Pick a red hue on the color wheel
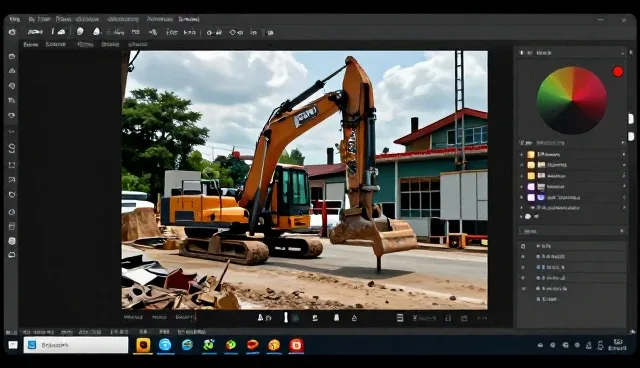The height and width of the screenshot is (368, 640). [x=590, y=92]
